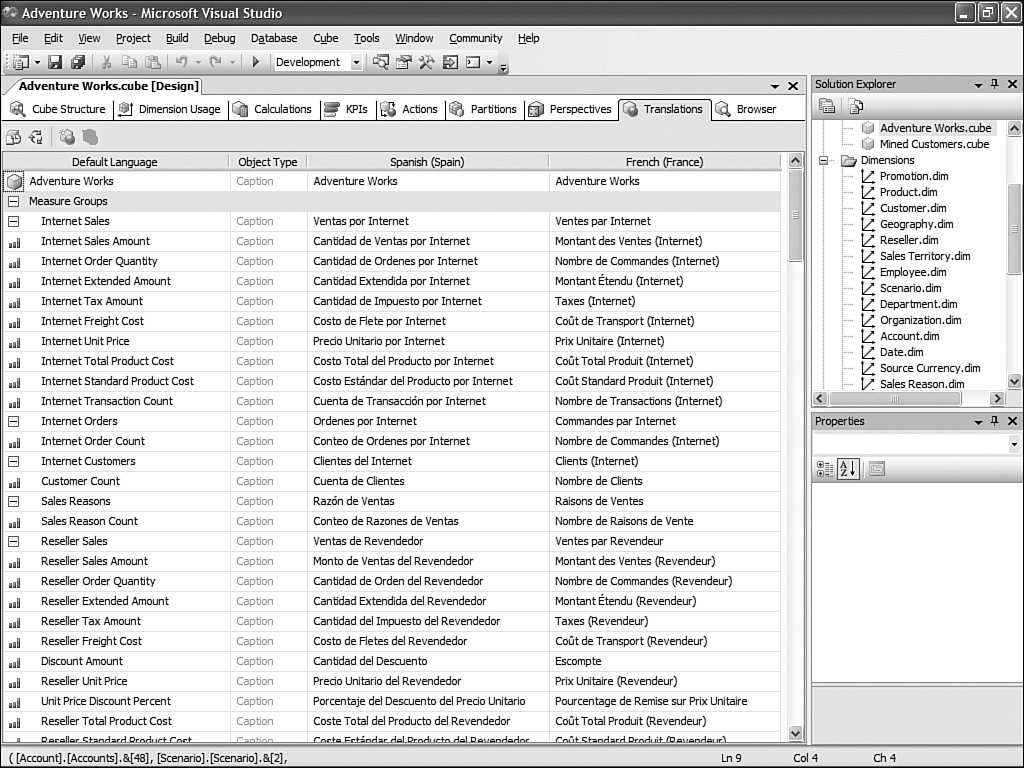
Task: Open the active documents list arrow
Action: click(775, 86)
